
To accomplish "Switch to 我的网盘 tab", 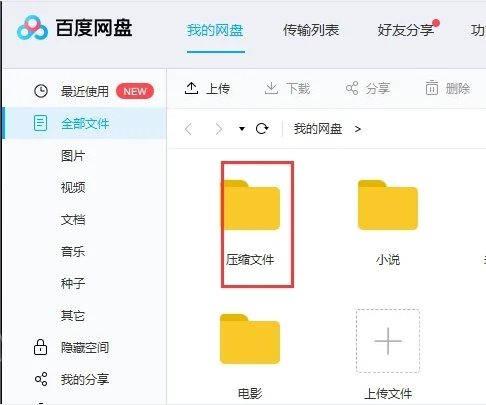I will 215,30.
